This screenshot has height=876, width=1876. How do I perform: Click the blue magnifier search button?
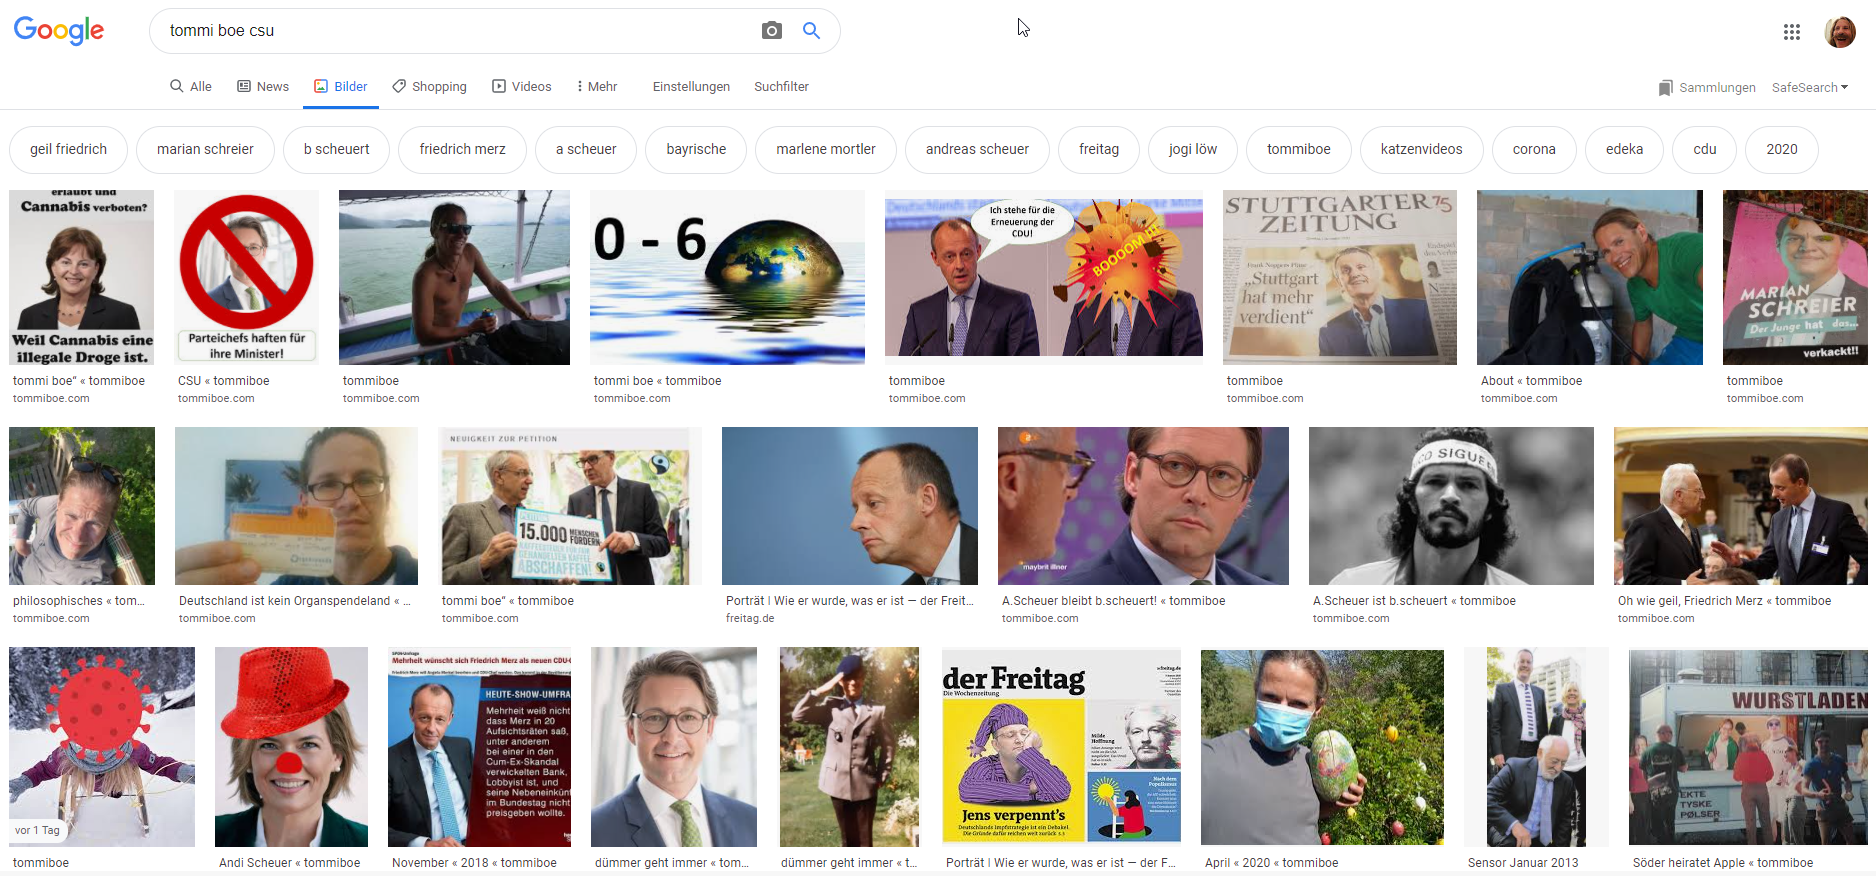click(811, 31)
